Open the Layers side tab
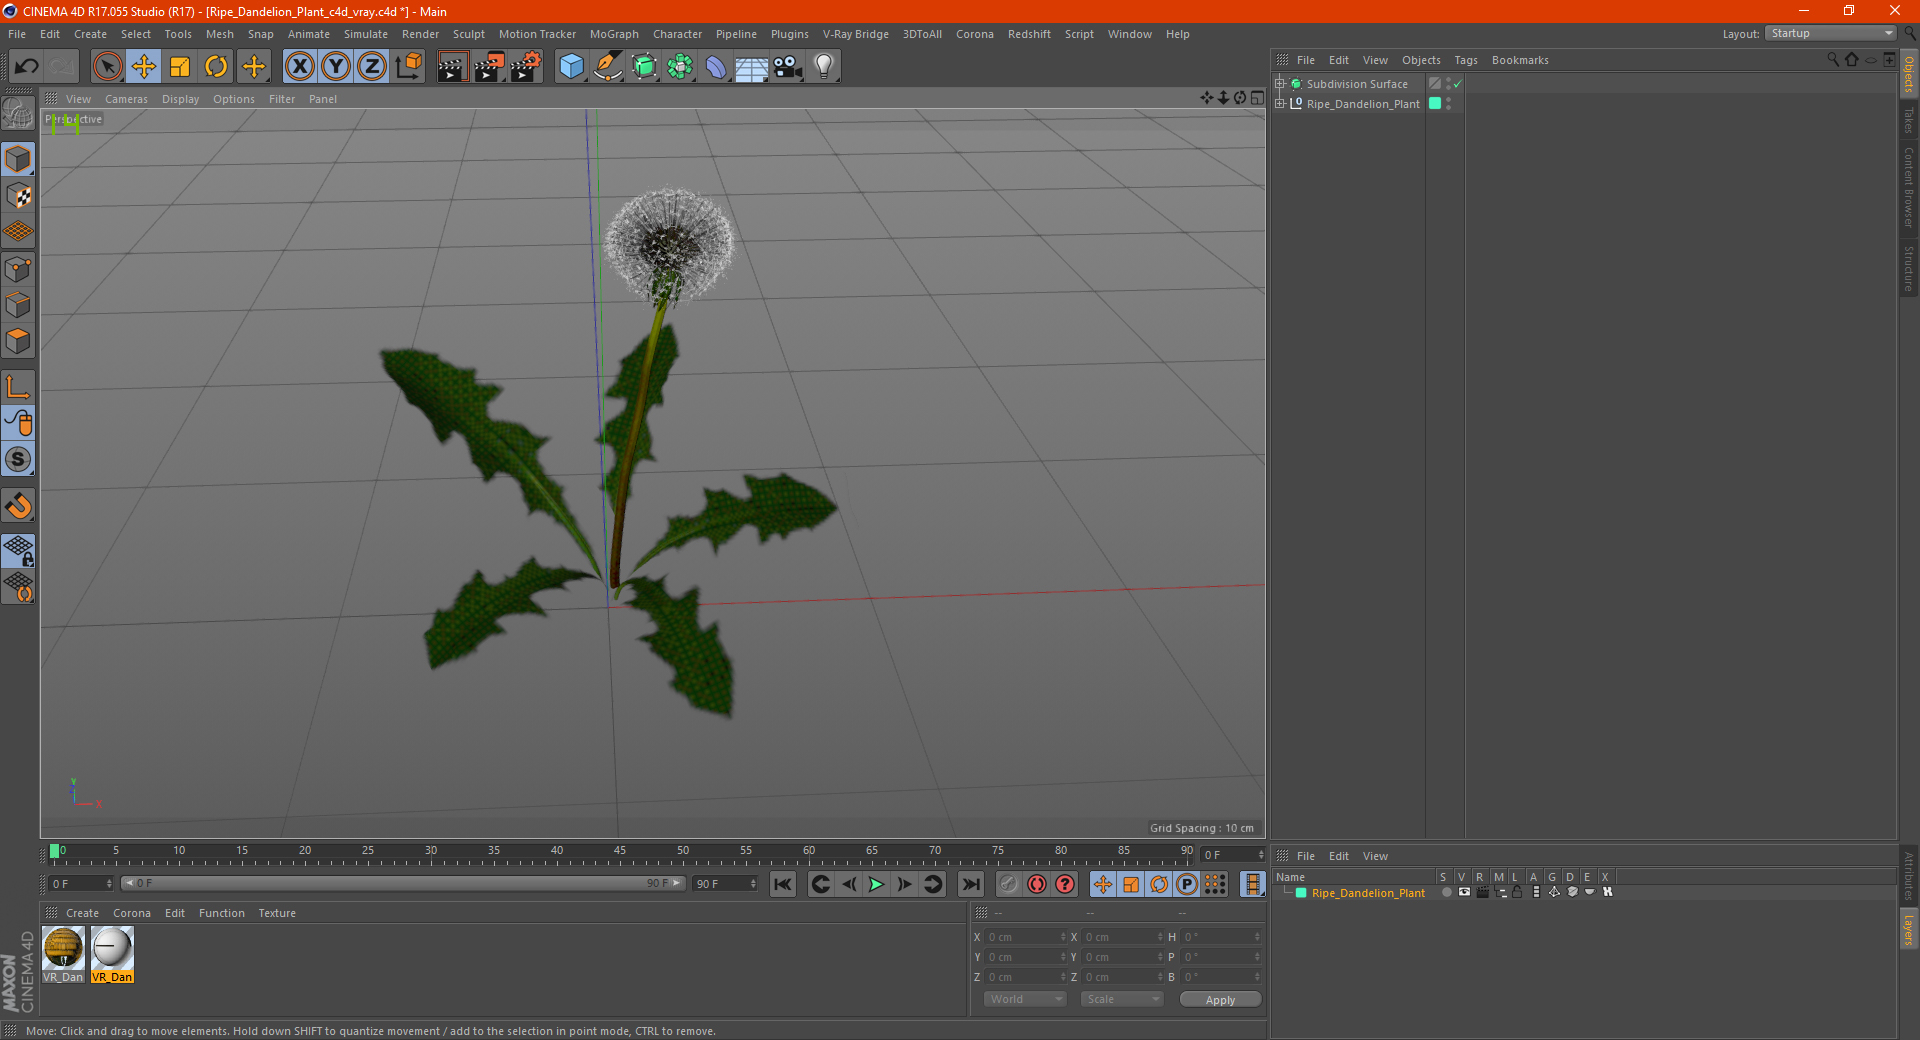Image resolution: width=1920 pixels, height=1040 pixels. pyautogui.click(x=1908, y=929)
